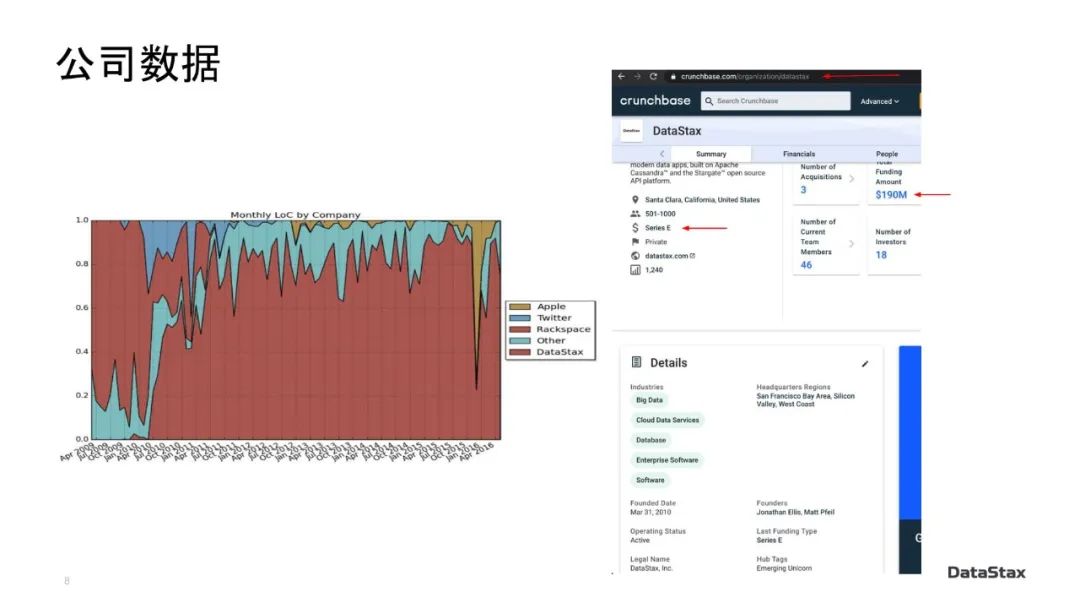Click the DataStax company logo thumbnail
Image resolution: width=1080 pixels, height=608 pixels.
point(631,131)
